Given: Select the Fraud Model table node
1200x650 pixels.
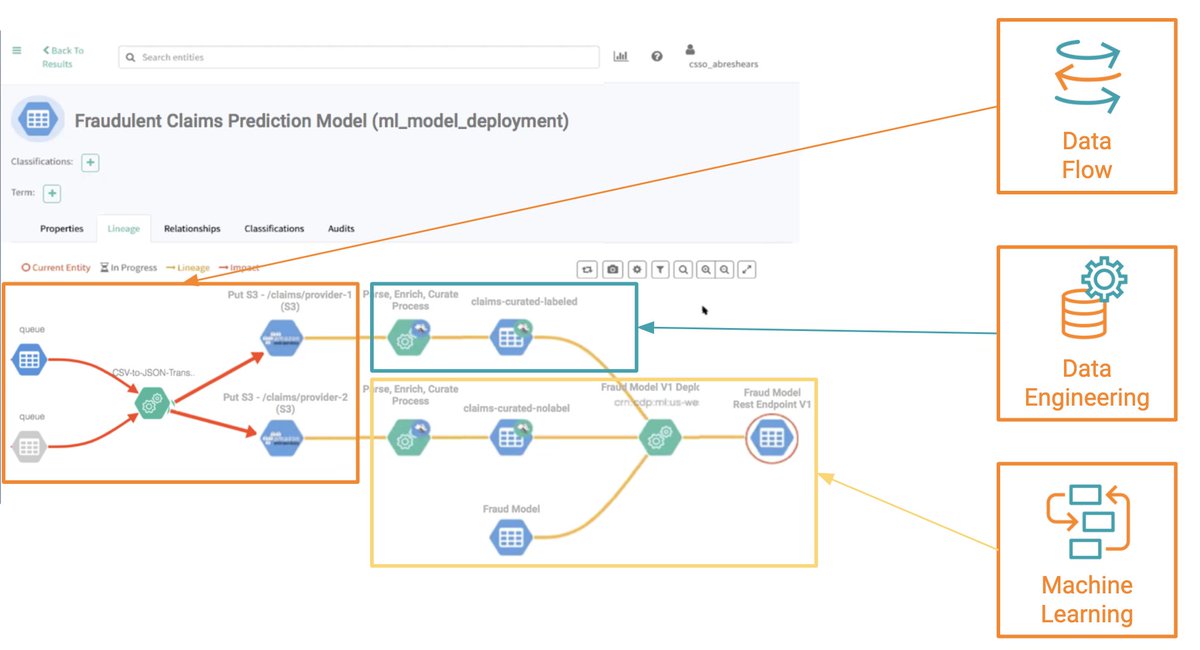Looking at the screenshot, I should point(511,537).
